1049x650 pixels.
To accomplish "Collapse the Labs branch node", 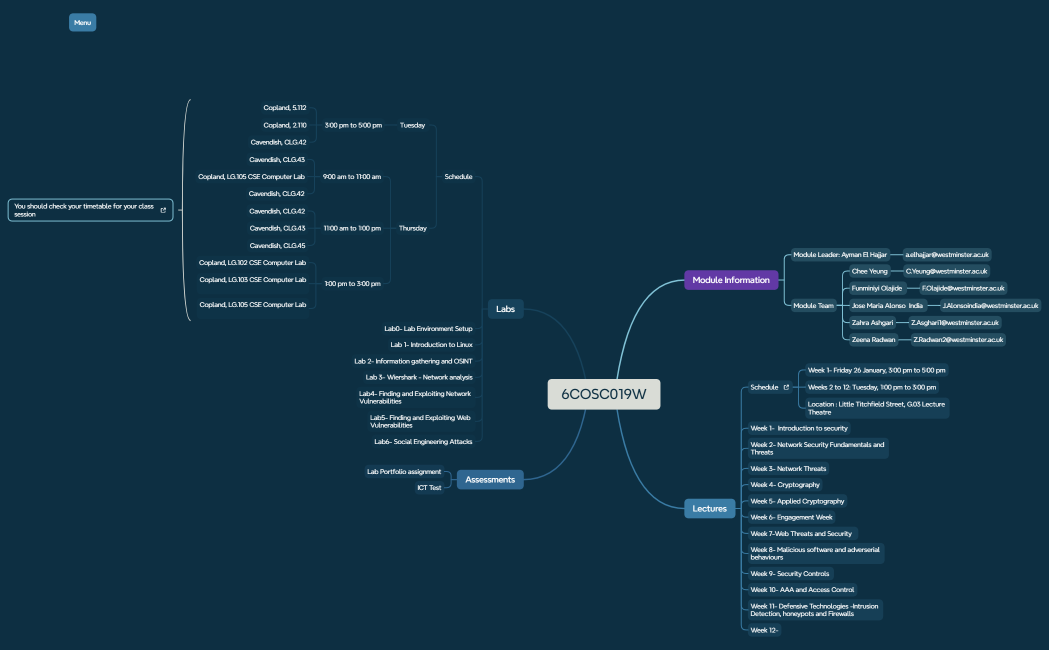I will click(505, 309).
